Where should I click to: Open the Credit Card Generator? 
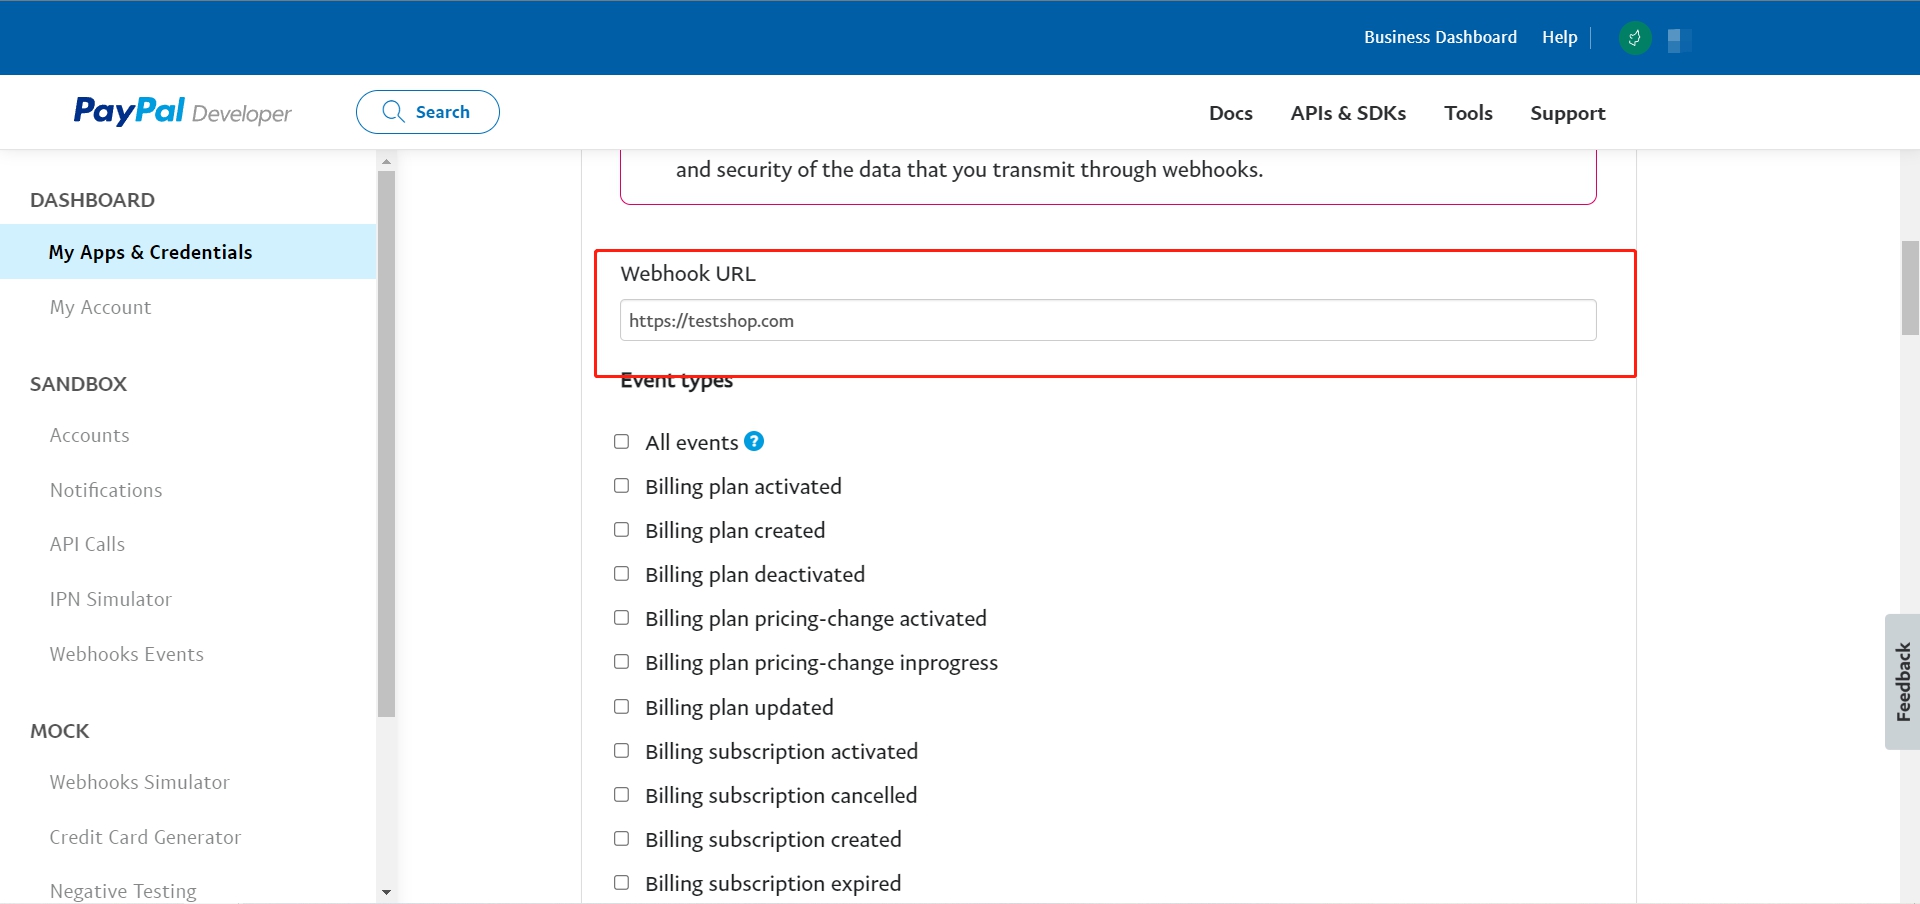tap(146, 837)
